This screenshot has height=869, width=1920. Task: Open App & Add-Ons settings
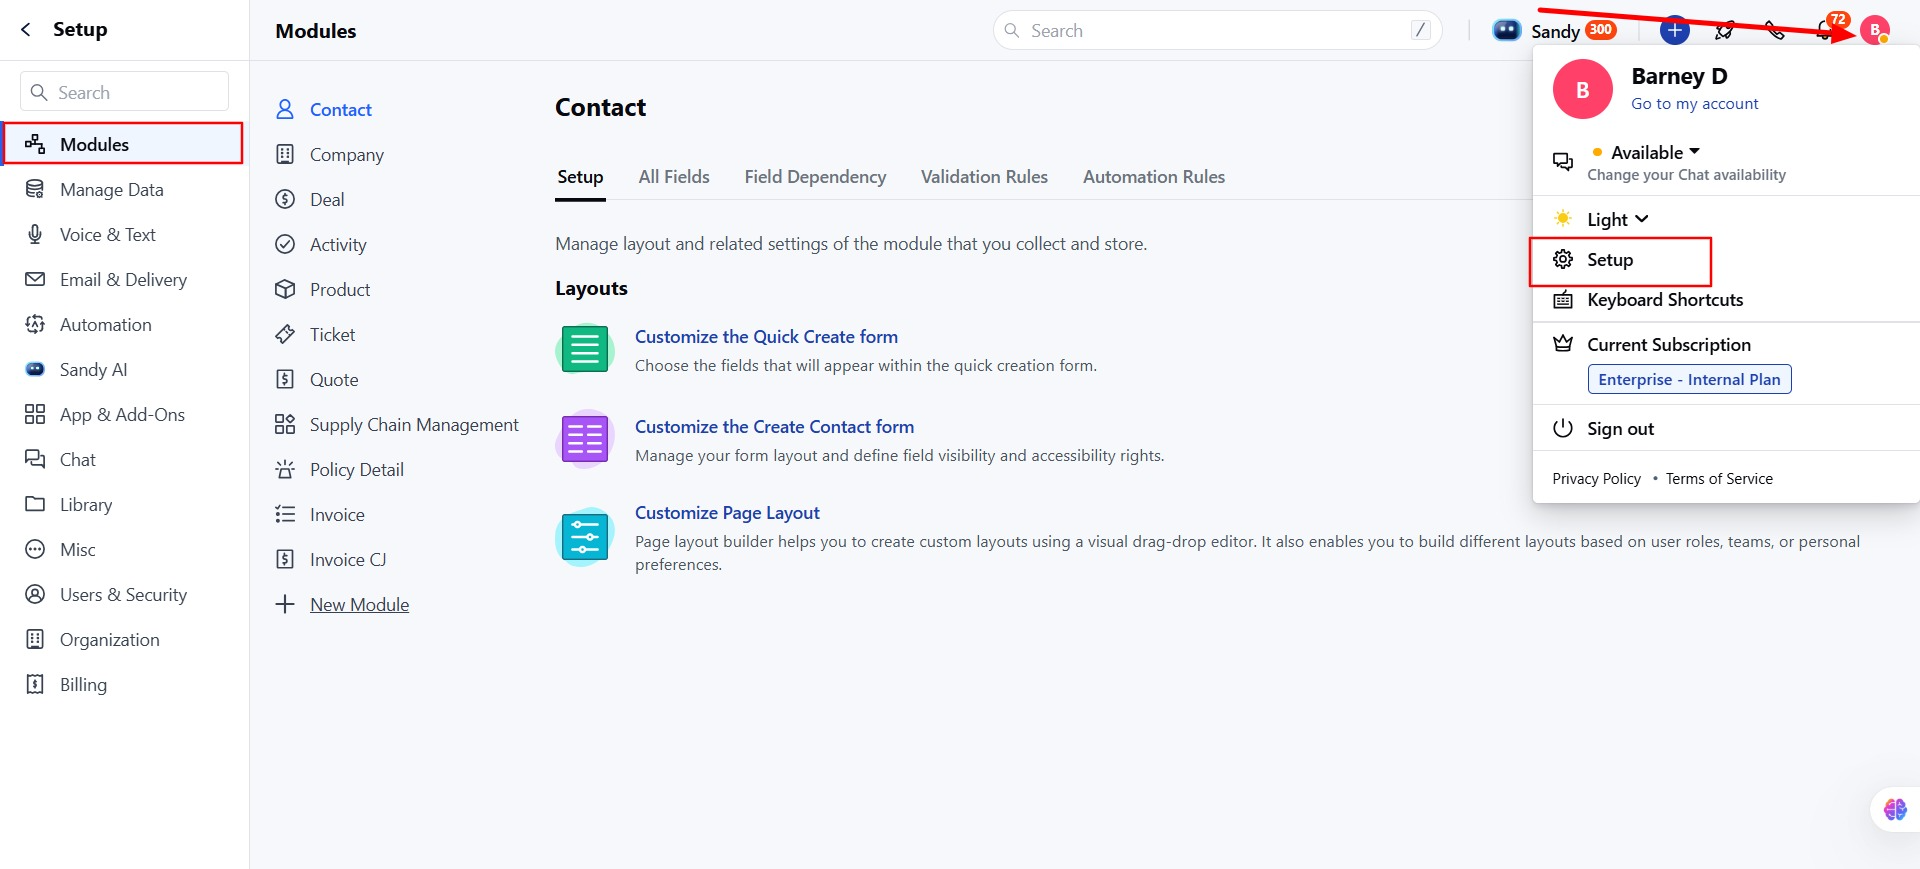coord(123,414)
